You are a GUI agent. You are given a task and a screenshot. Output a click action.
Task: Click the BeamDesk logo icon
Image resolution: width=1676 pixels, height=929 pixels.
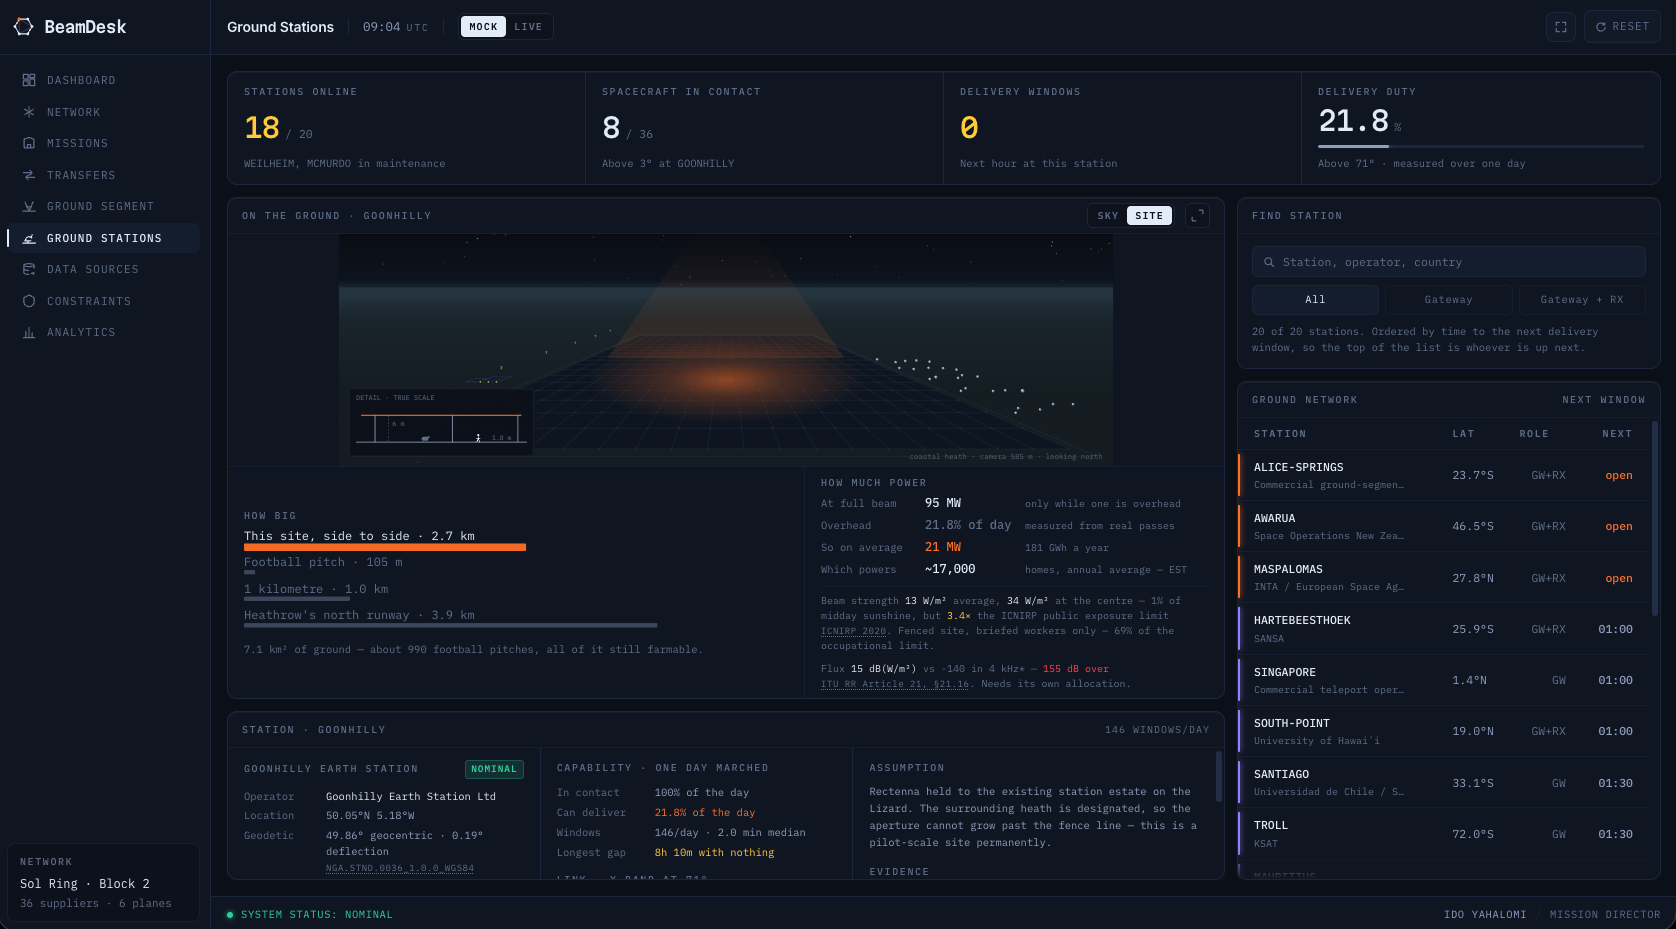coord(23,27)
